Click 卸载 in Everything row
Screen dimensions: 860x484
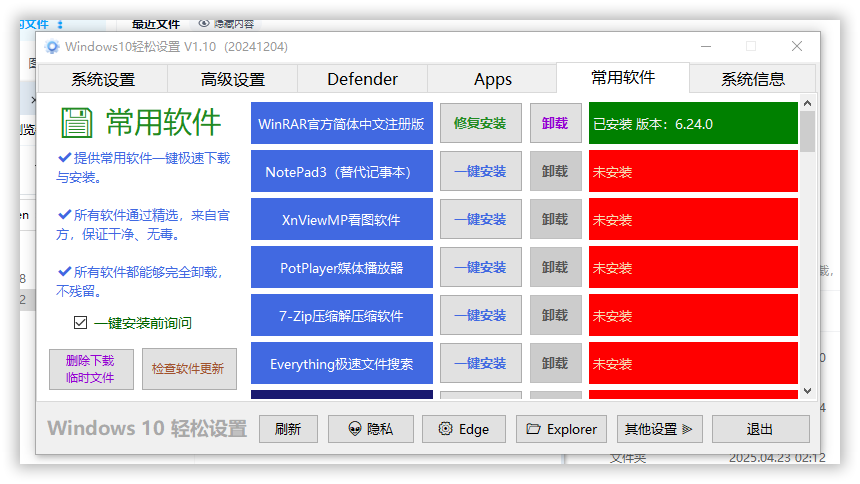point(555,363)
